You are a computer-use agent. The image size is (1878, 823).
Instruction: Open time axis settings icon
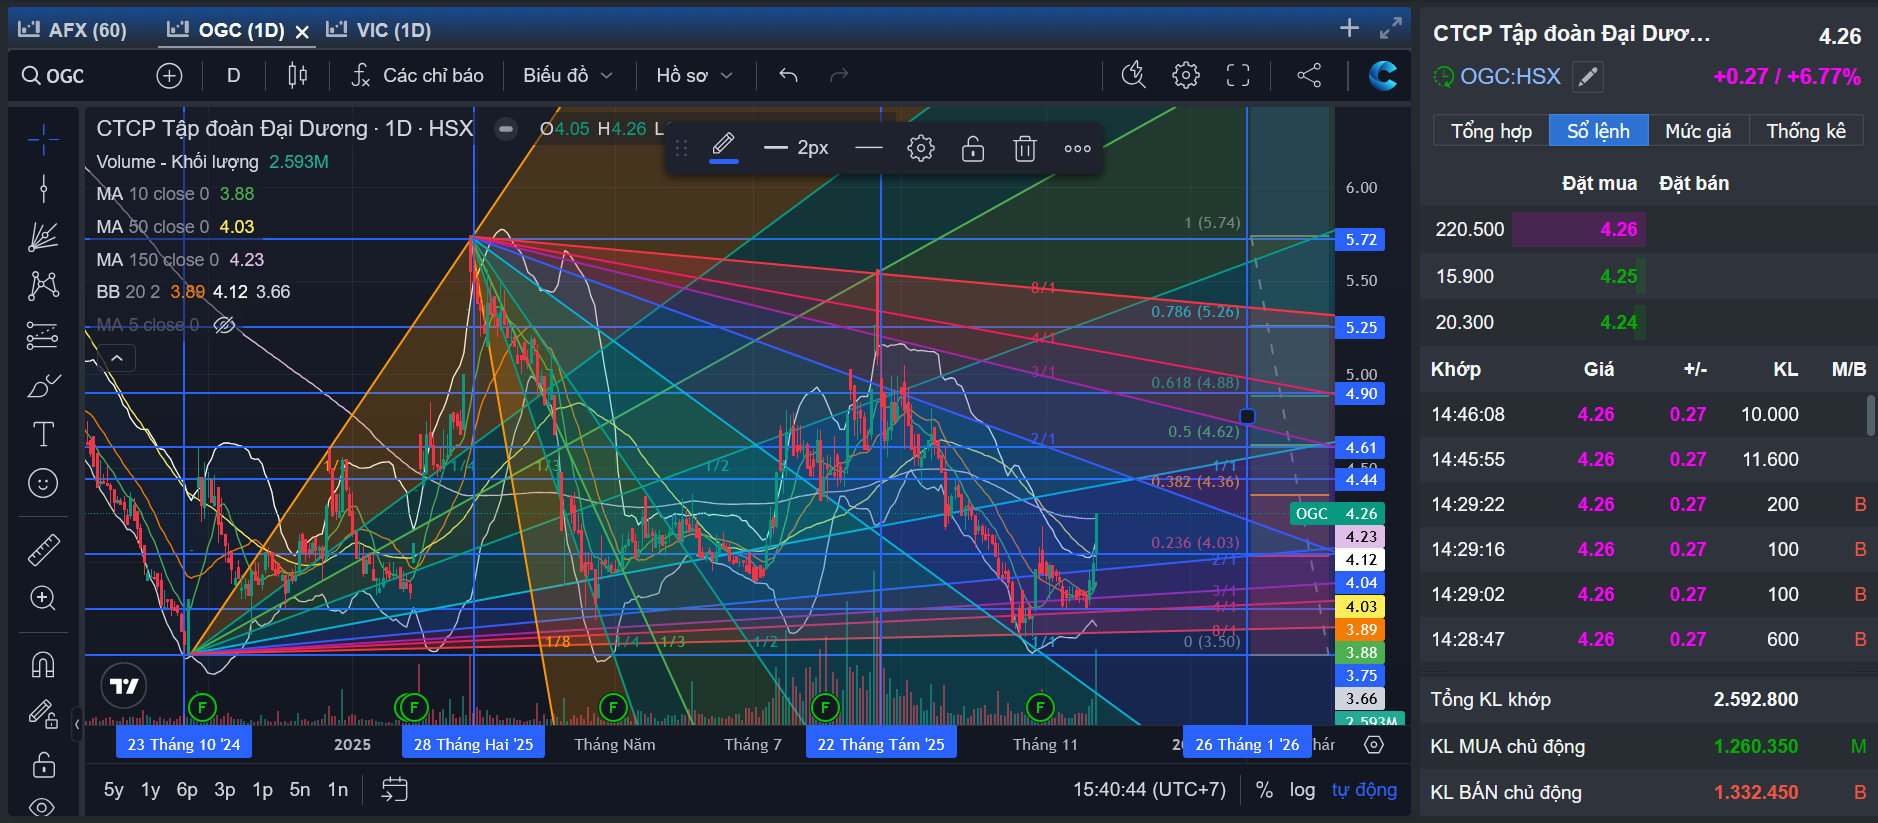pos(1374,744)
